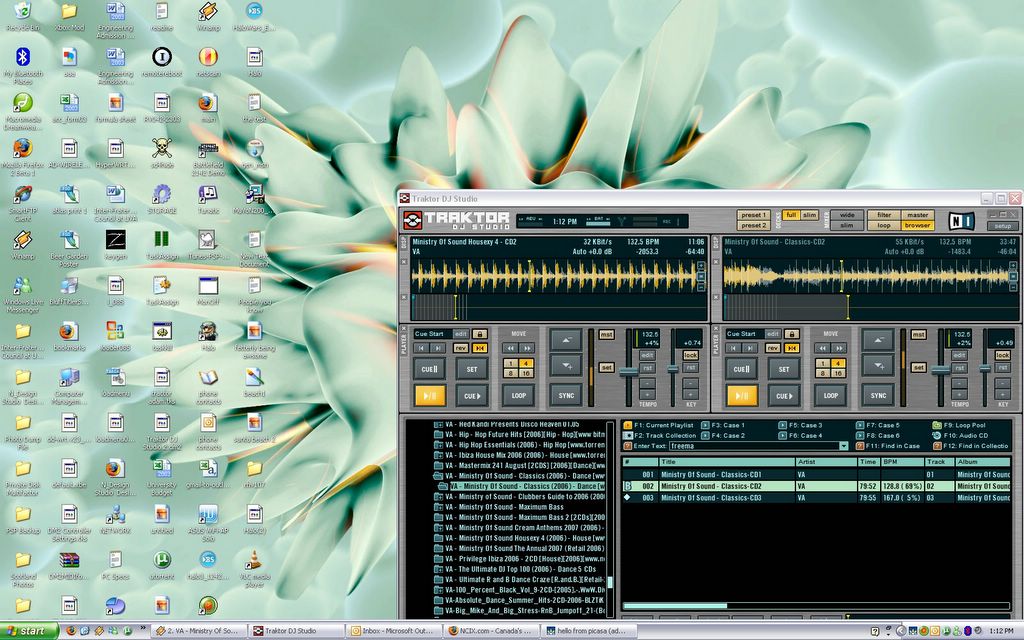Toggle the filter panel button
The height and width of the screenshot is (640, 1024).
point(884,215)
